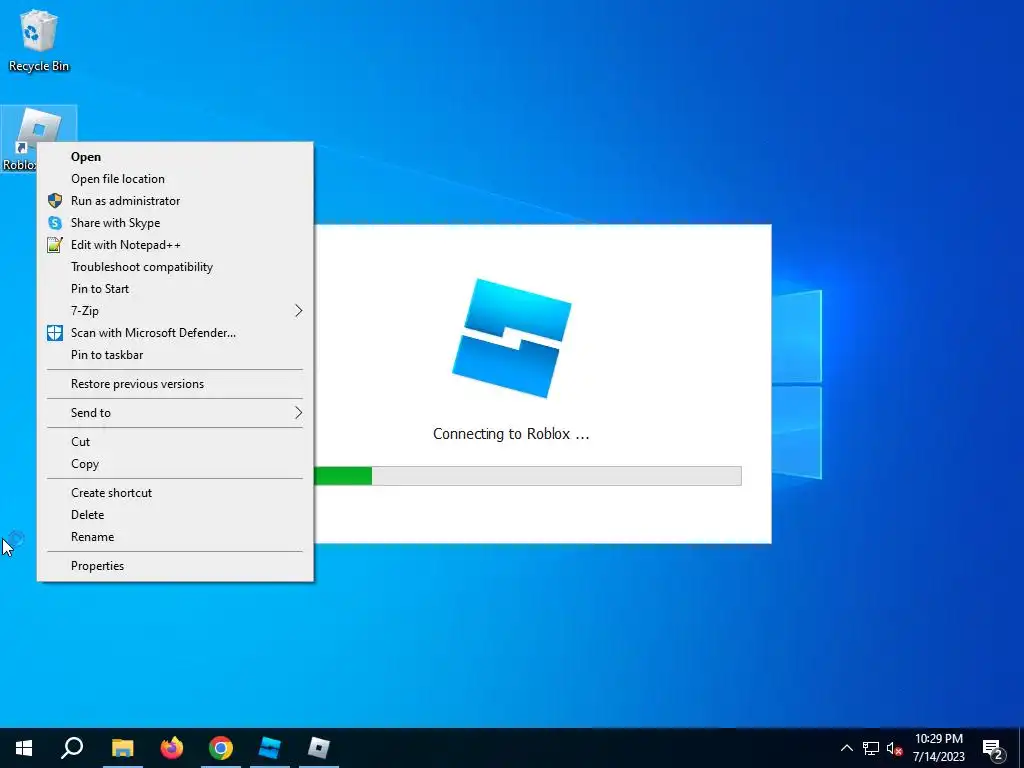Open Properties from context menu
Image resolution: width=1024 pixels, height=768 pixels.
click(175, 566)
